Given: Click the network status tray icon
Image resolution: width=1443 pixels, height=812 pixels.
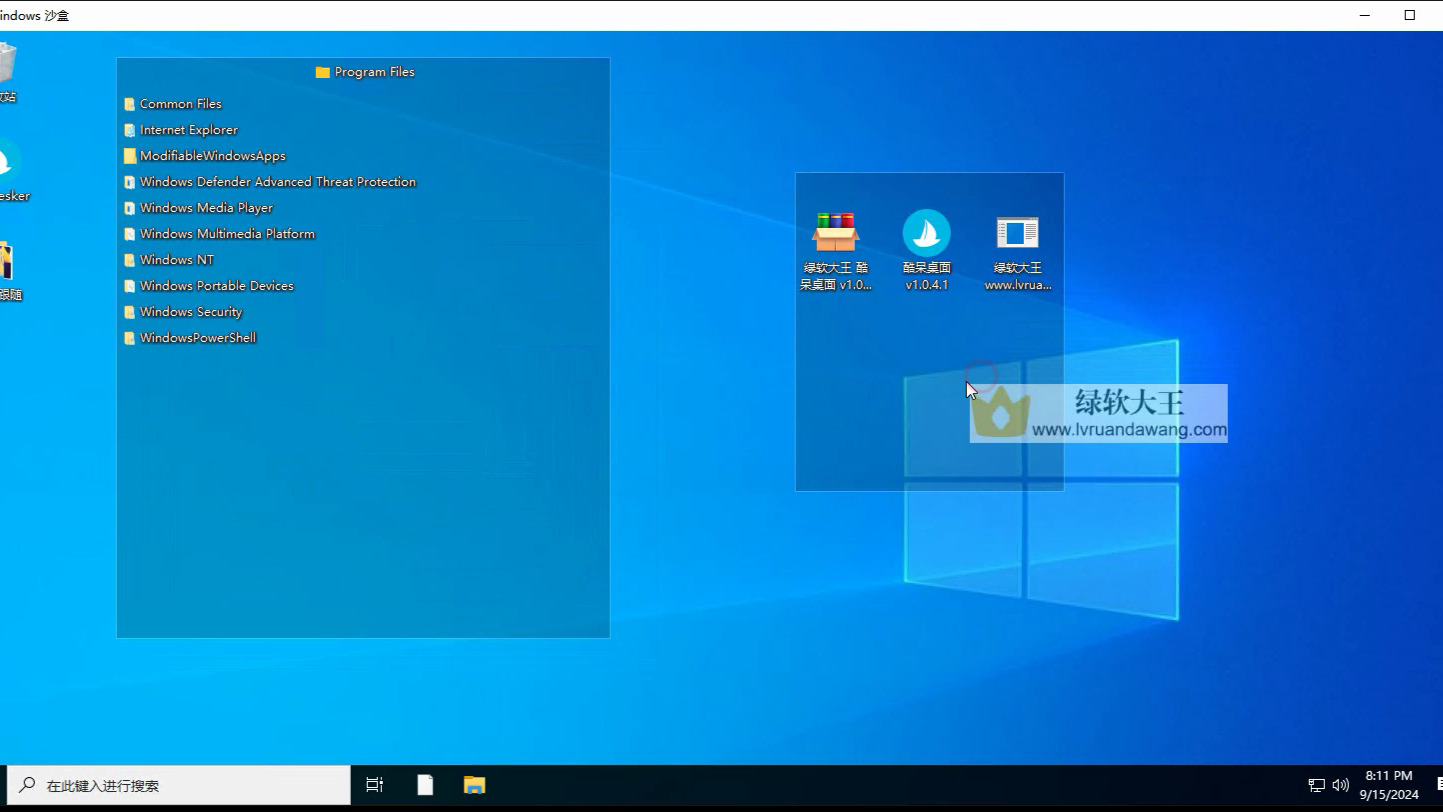Looking at the screenshot, I should pos(1317,785).
